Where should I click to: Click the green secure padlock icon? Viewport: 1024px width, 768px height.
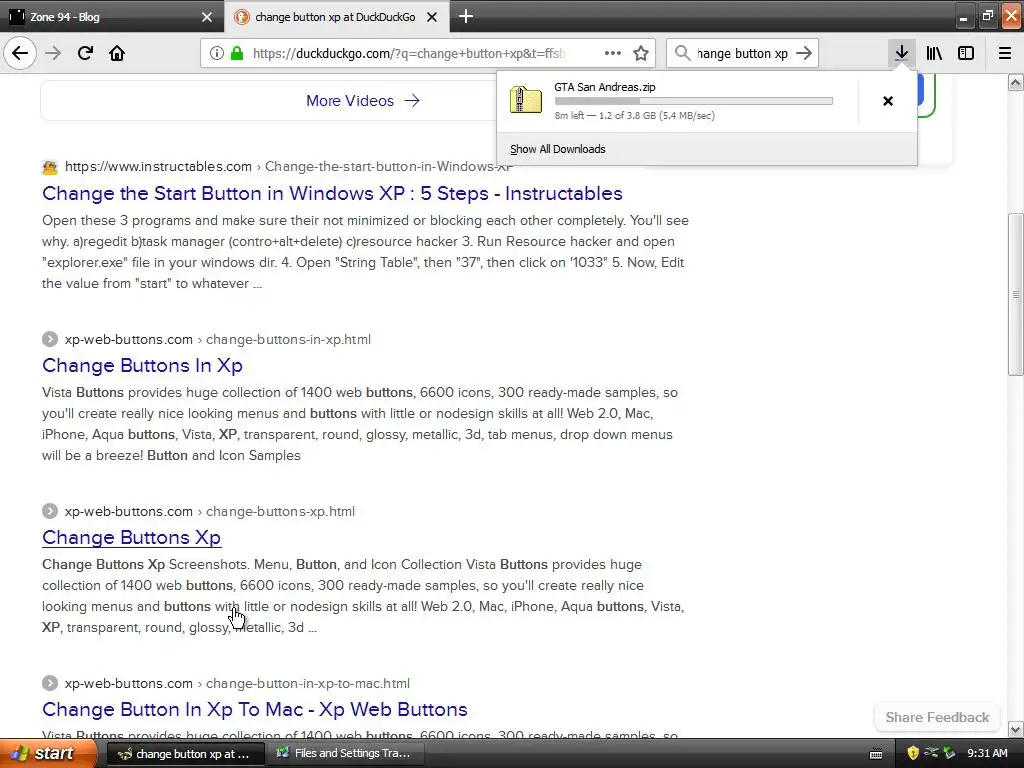pos(237,53)
